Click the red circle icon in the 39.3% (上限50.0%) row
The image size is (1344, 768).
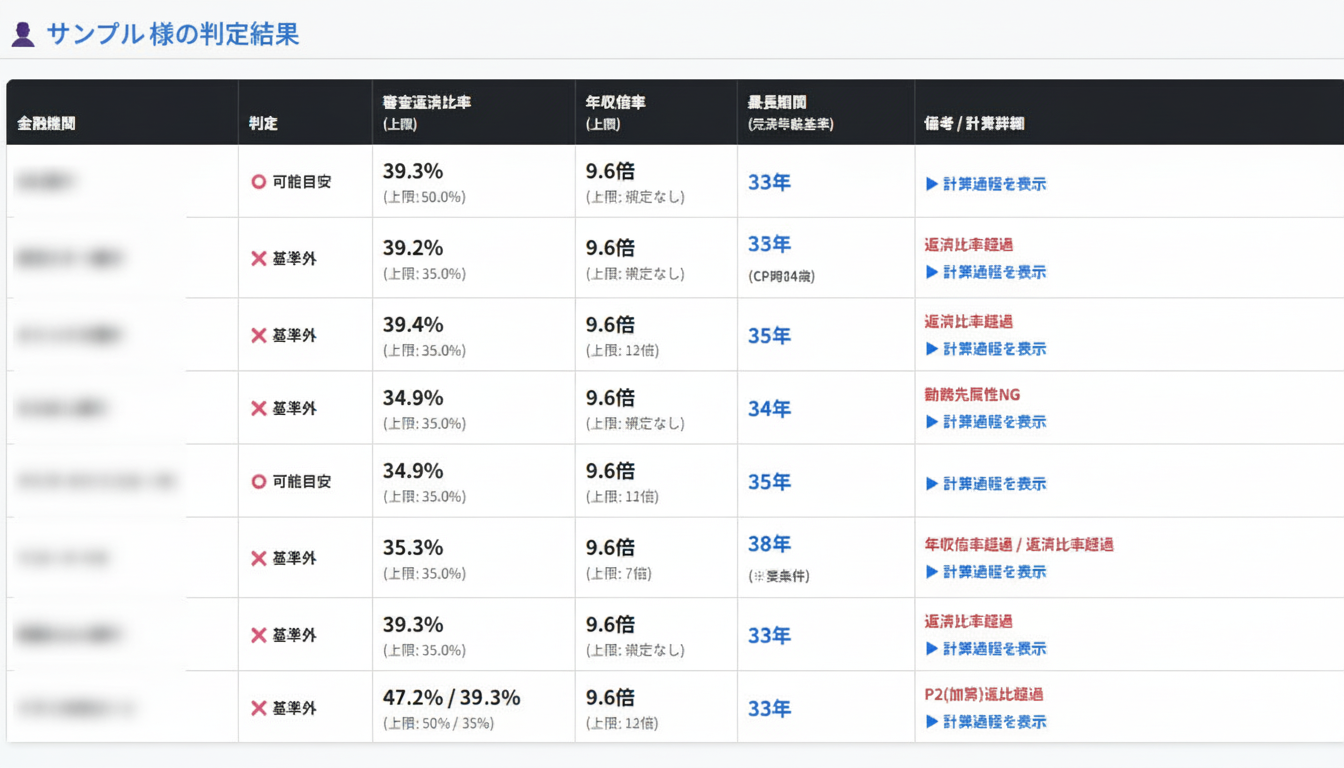[258, 182]
